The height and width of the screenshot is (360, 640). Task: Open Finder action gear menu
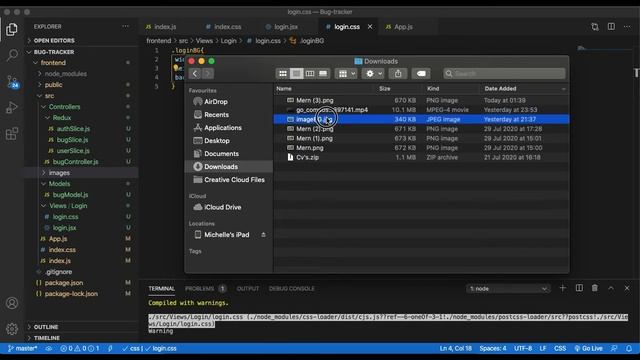click(x=373, y=73)
